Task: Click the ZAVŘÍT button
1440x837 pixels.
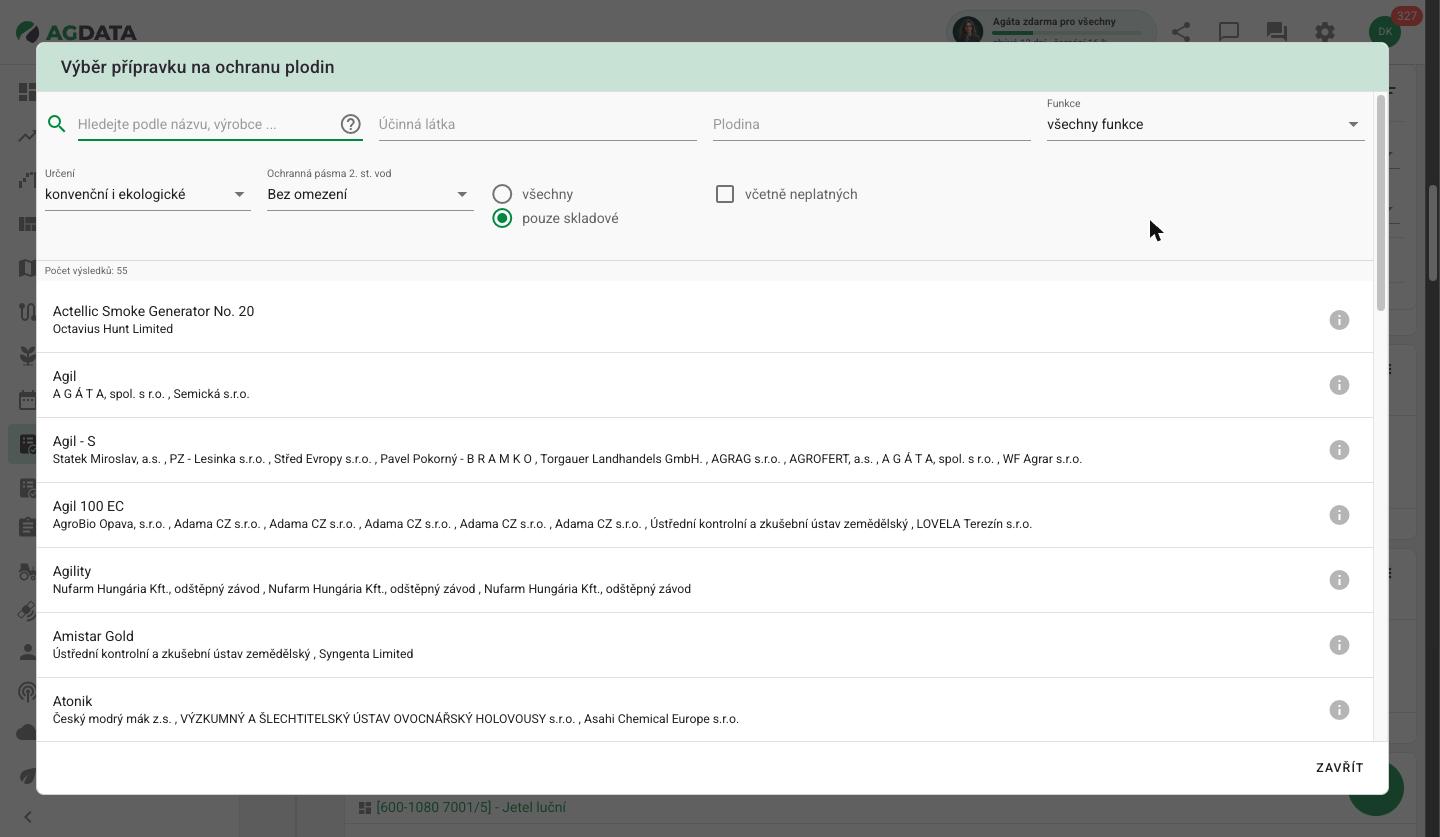Action: click(1340, 768)
